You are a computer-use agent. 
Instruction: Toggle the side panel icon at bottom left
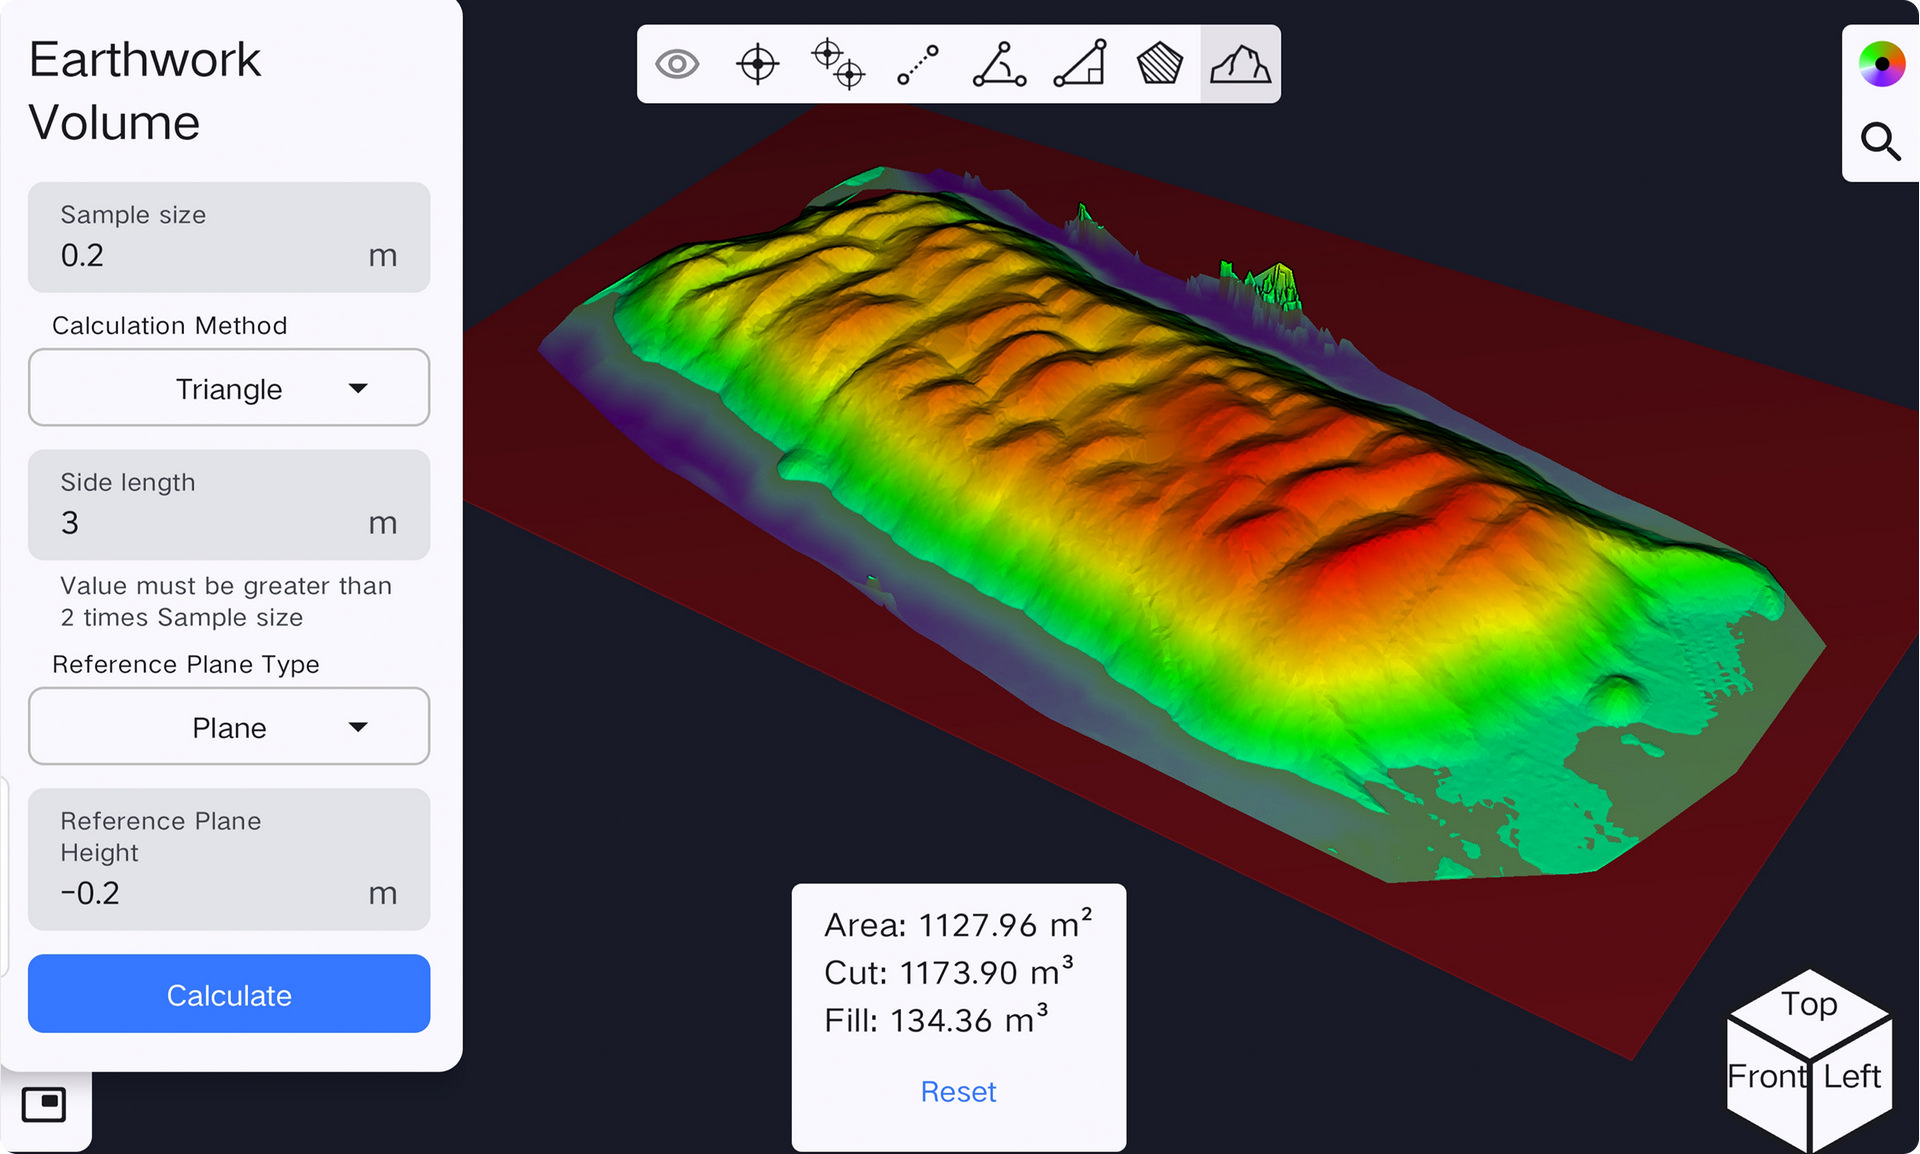coord(44,1104)
